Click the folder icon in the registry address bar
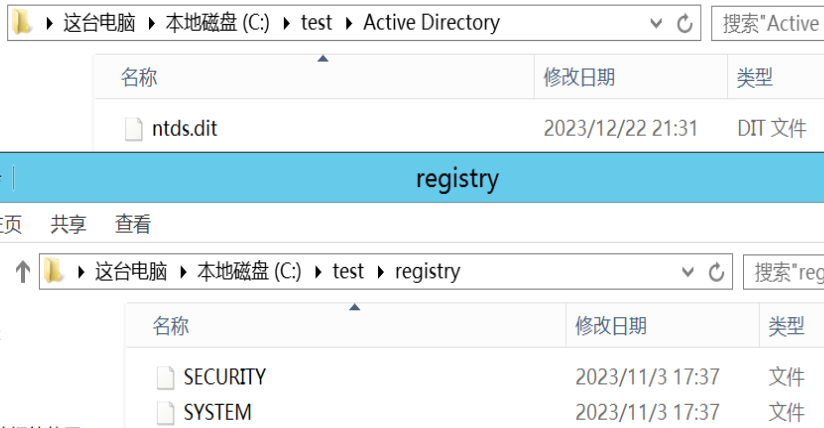 pos(54,271)
